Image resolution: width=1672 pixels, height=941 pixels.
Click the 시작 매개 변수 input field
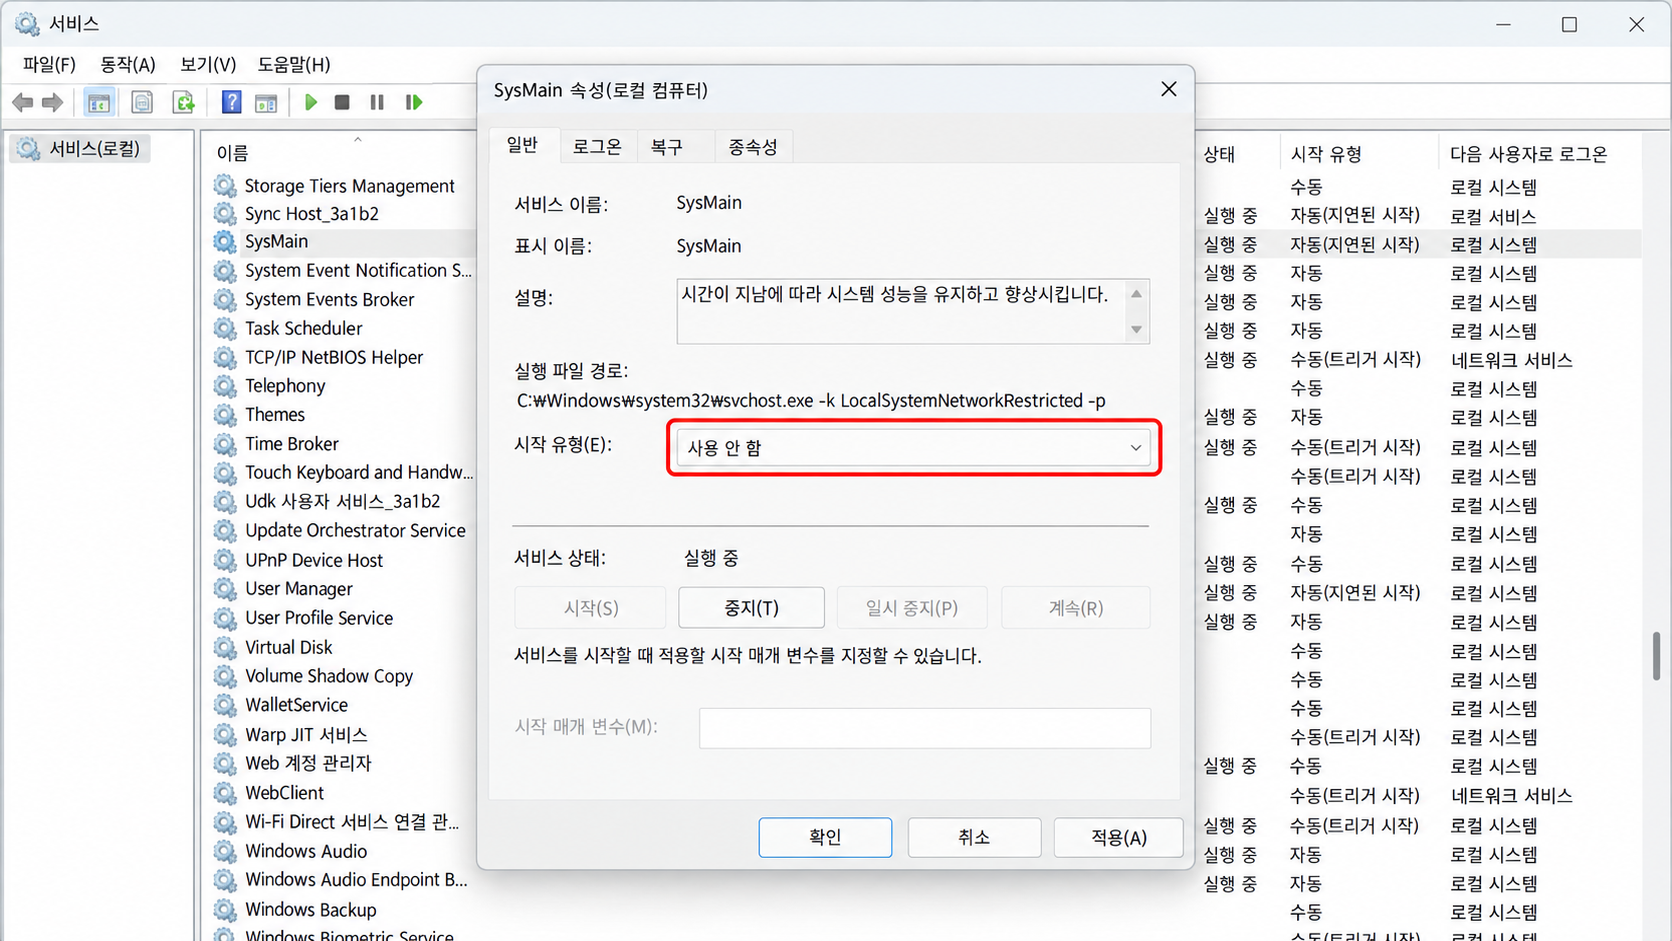tap(925, 728)
